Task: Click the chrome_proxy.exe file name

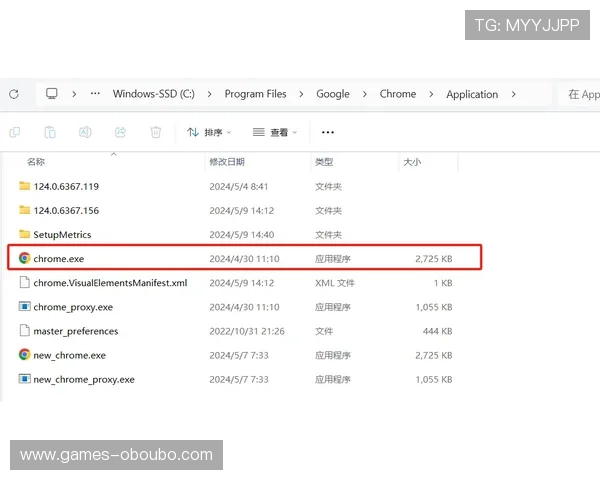Action: (73, 307)
